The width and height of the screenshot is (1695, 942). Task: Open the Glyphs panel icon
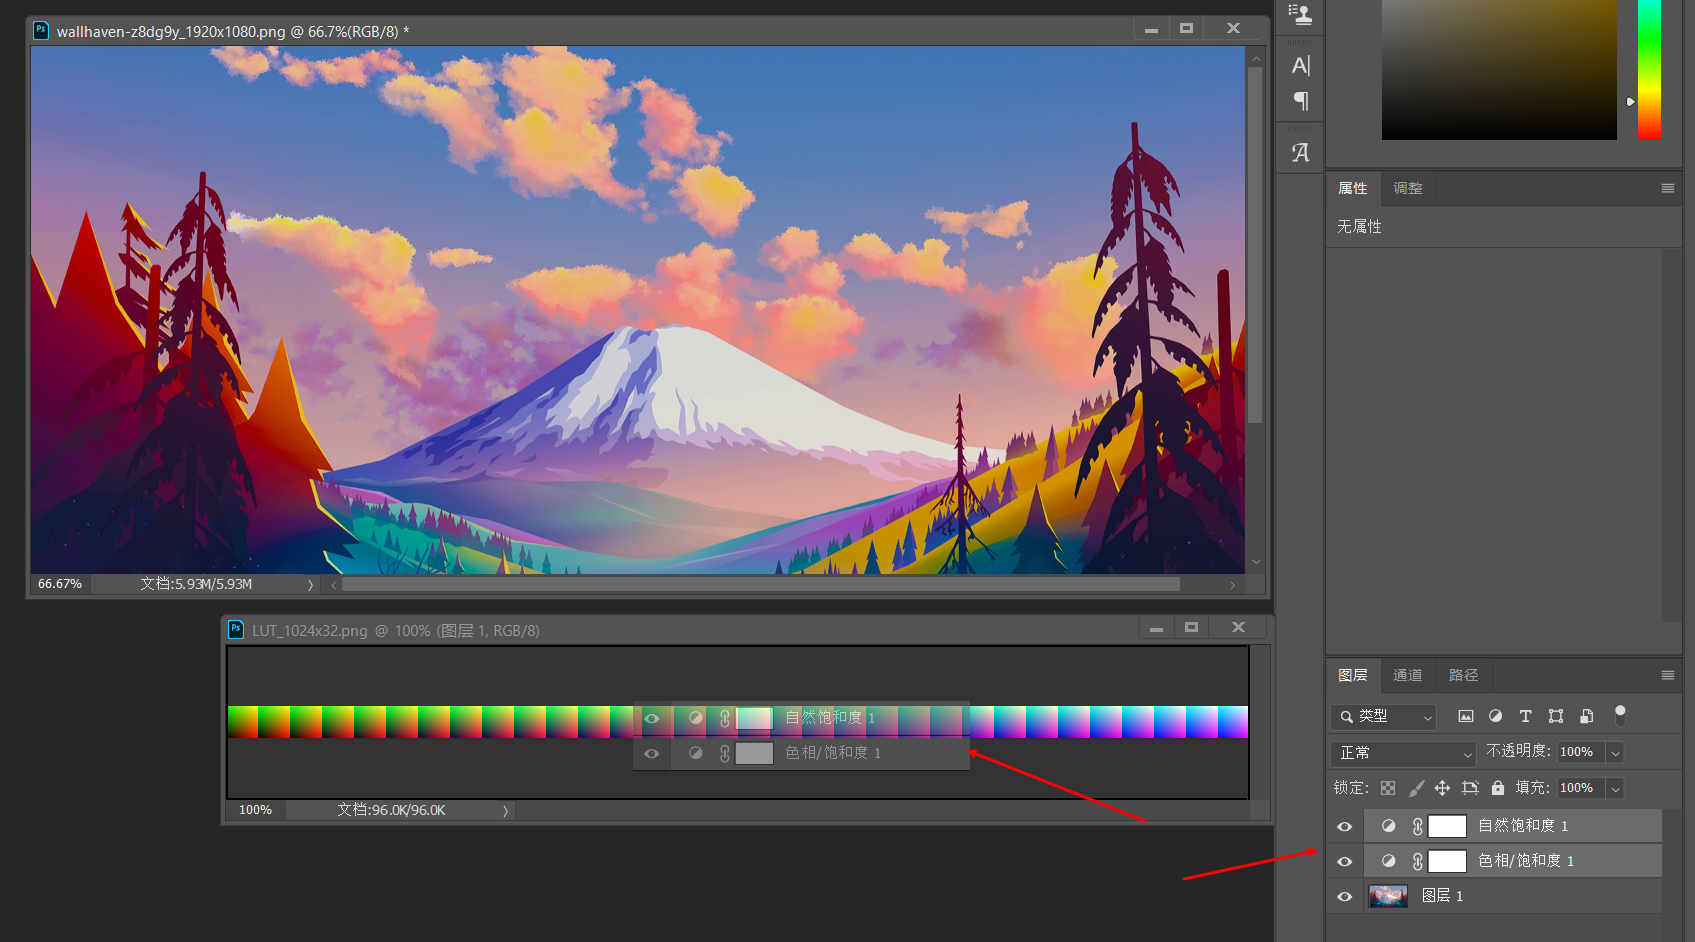(1300, 153)
